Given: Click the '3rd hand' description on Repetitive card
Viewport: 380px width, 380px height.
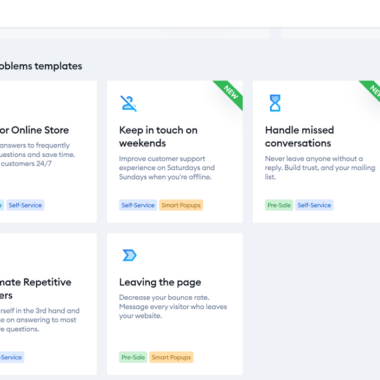Looking at the screenshot, I should tap(40, 320).
